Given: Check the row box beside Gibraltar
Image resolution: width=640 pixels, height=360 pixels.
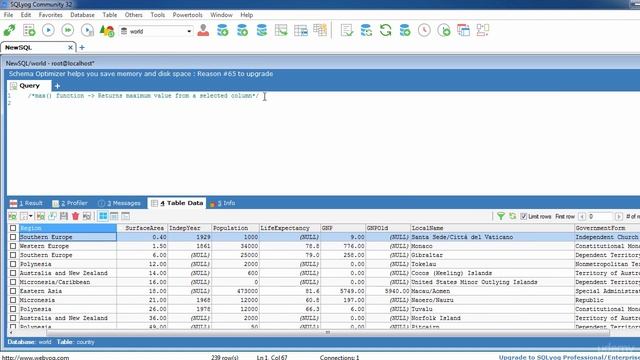Looking at the screenshot, I should [13, 255].
